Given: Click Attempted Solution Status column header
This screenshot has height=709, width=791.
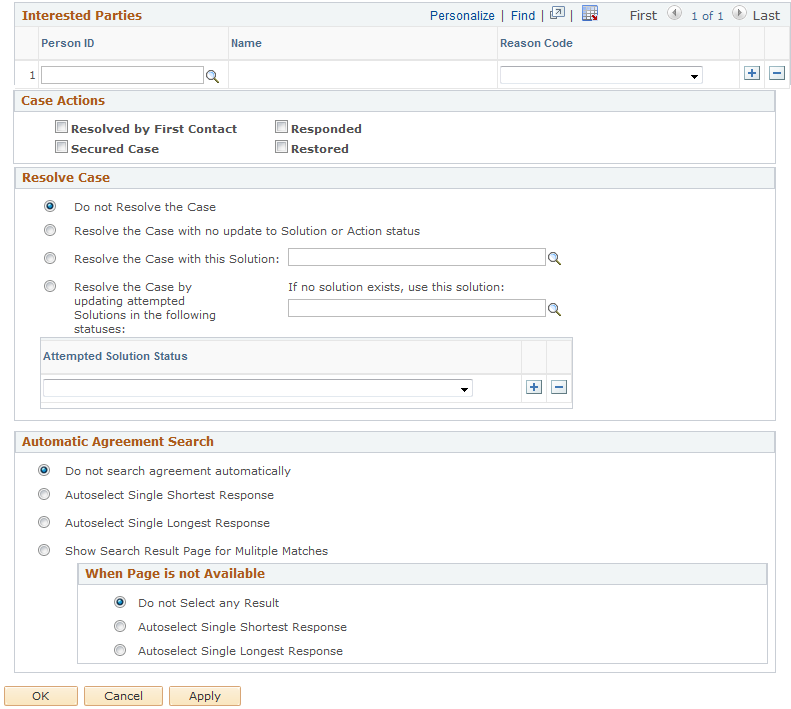Looking at the screenshot, I should tap(115, 356).
